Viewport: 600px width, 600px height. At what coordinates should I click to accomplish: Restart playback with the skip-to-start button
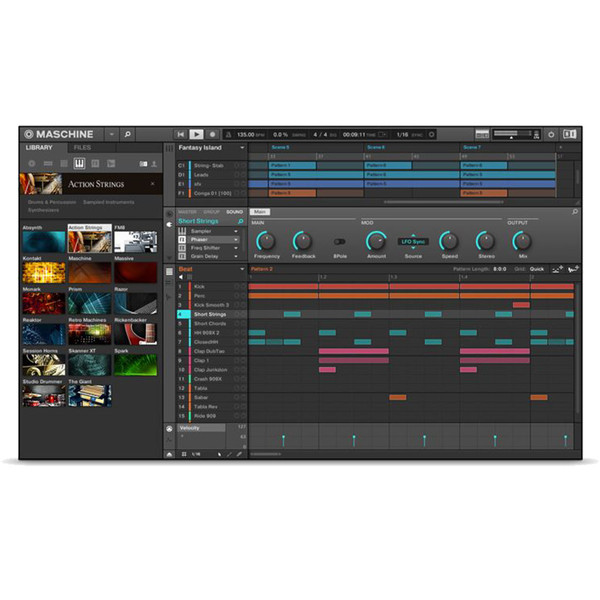tap(181, 134)
